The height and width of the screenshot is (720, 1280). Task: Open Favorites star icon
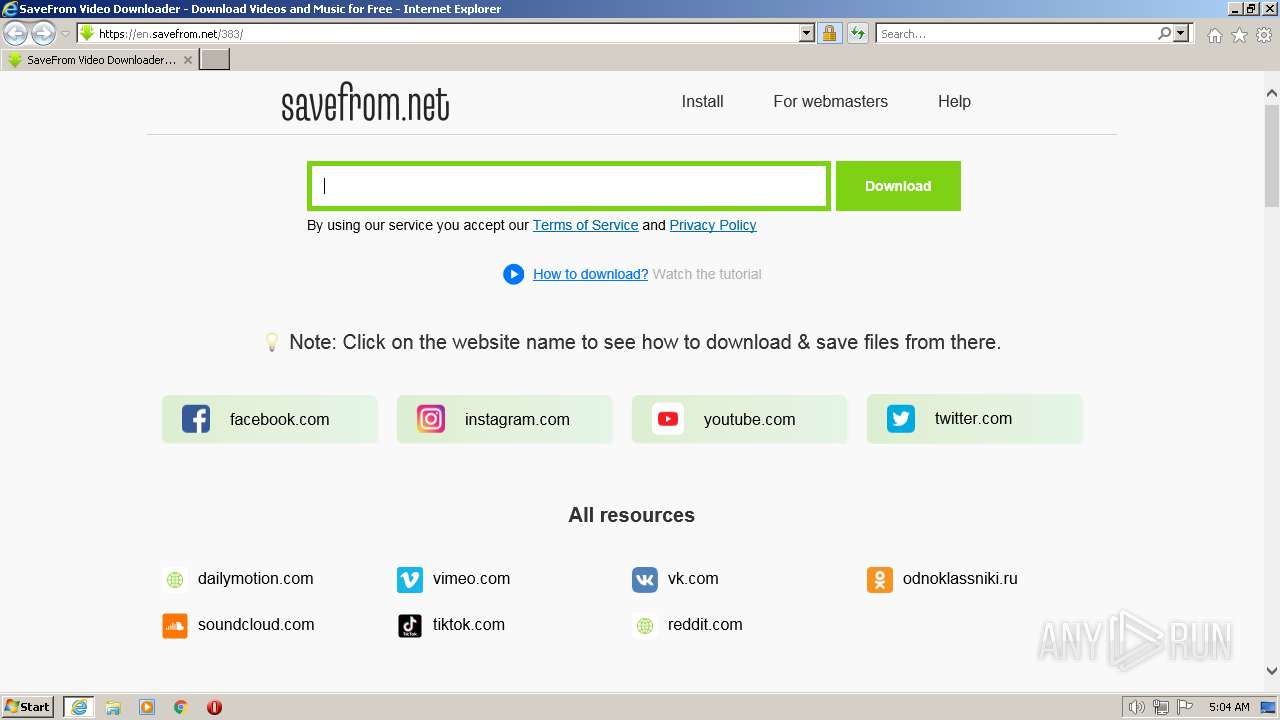pyautogui.click(x=1239, y=35)
